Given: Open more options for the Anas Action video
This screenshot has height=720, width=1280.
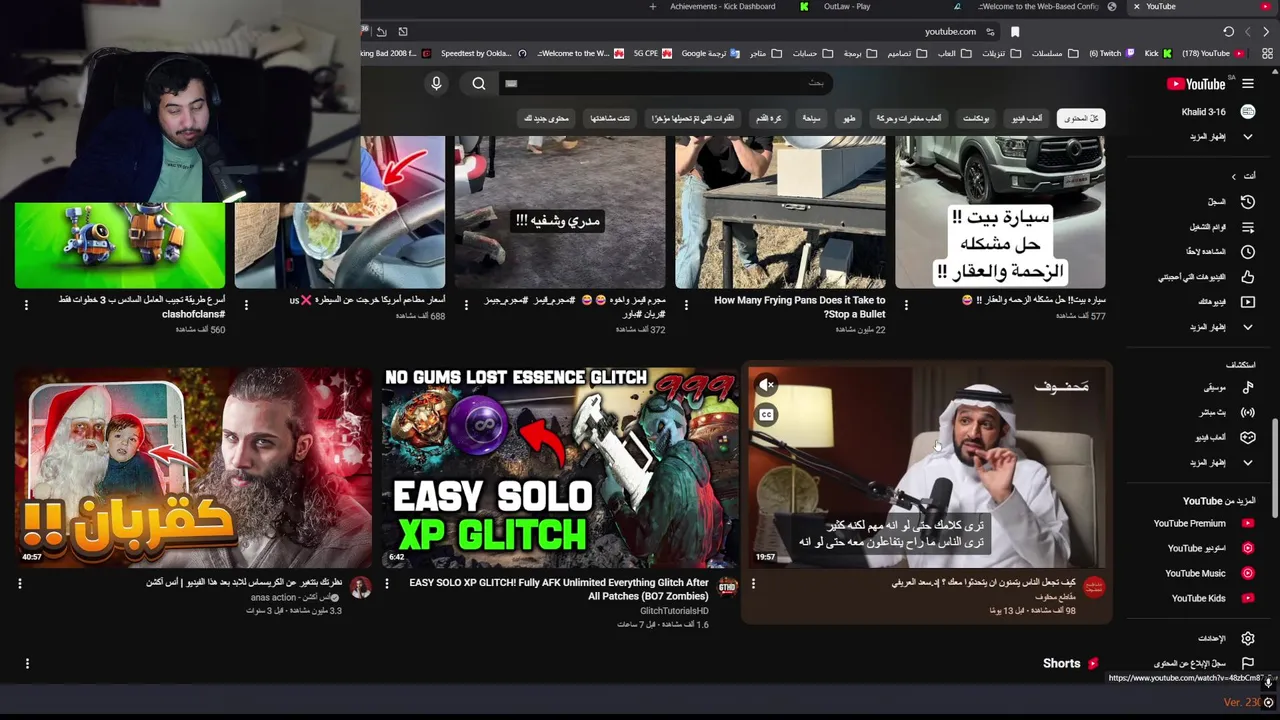Looking at the screenshot, I should click(19, 583).
